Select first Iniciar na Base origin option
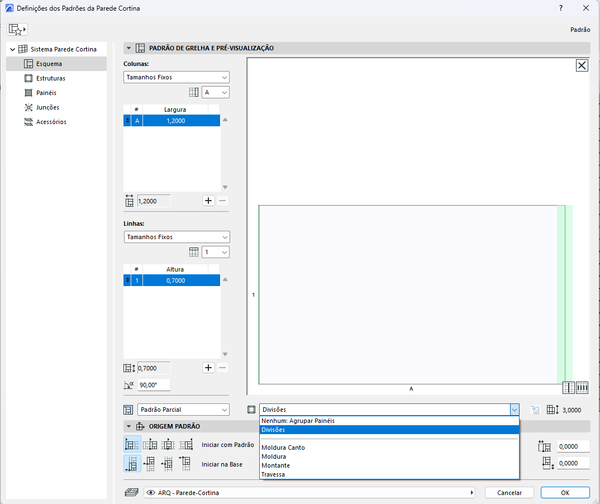 tap(132, 463)
